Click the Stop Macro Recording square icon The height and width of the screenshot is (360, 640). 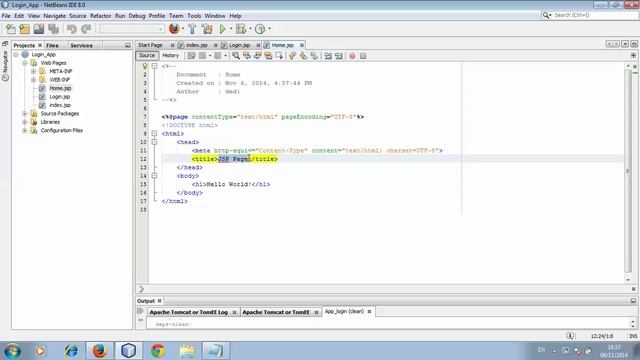click(363, 56)
